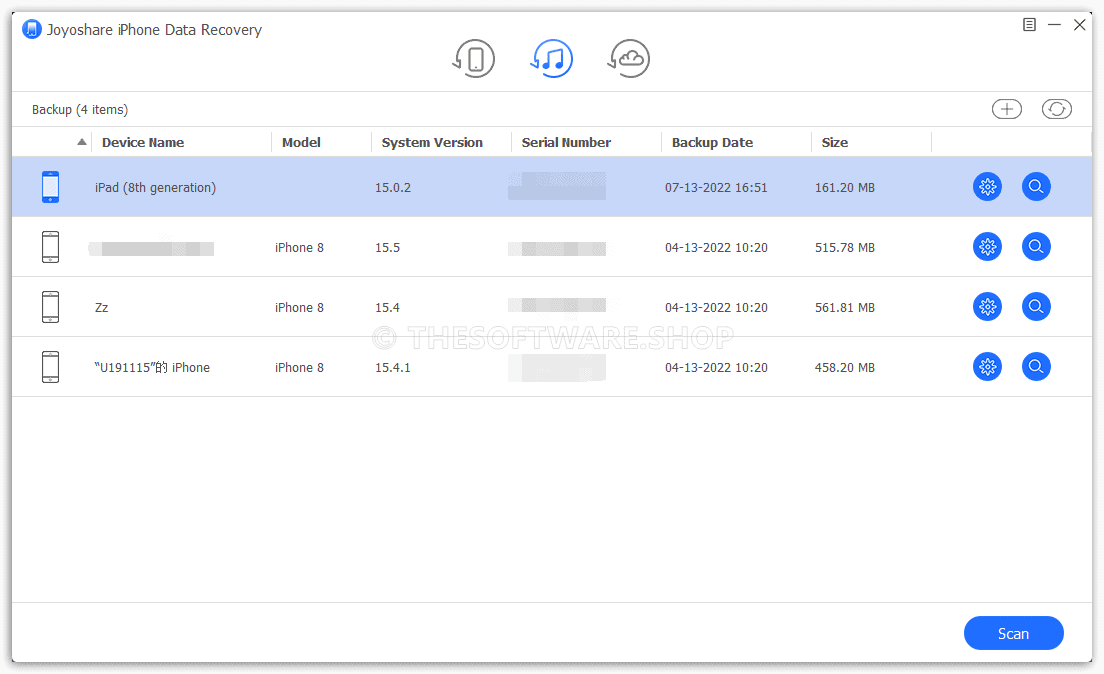Click iPhone 8 model in the Zz row

[x=299, y=308]
